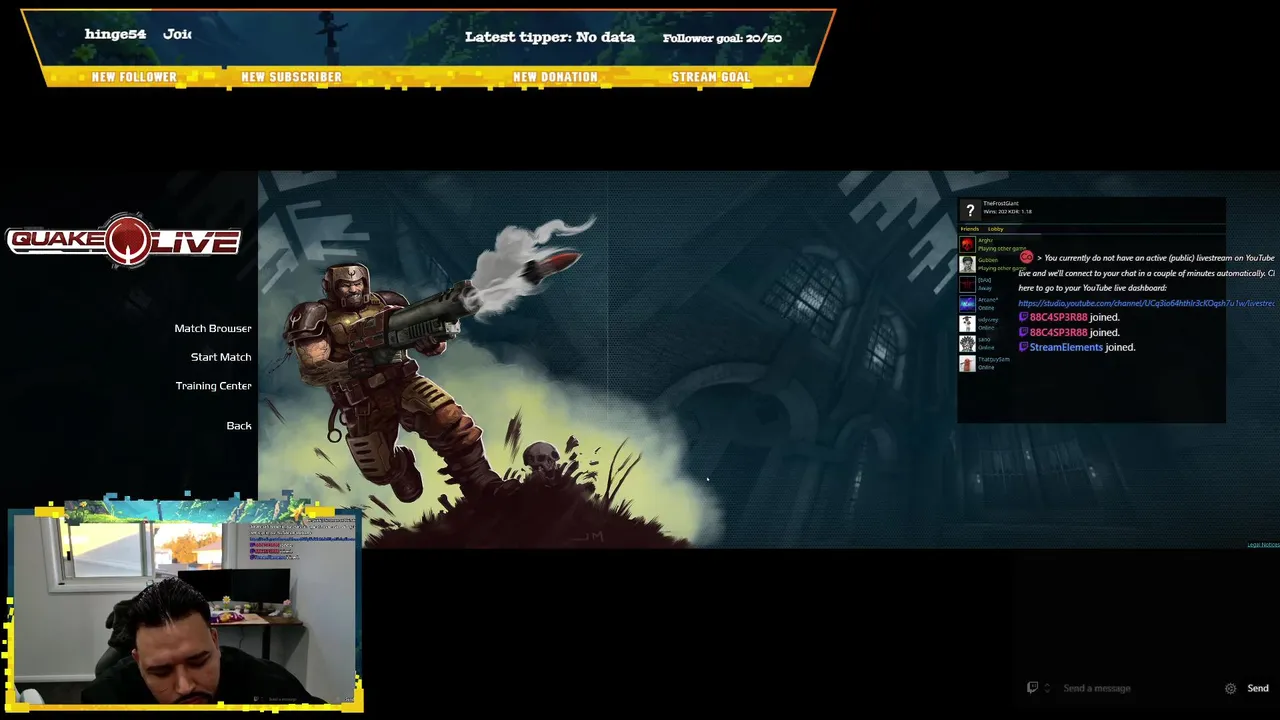Click the Quake Live logo

tap(124, 240)
